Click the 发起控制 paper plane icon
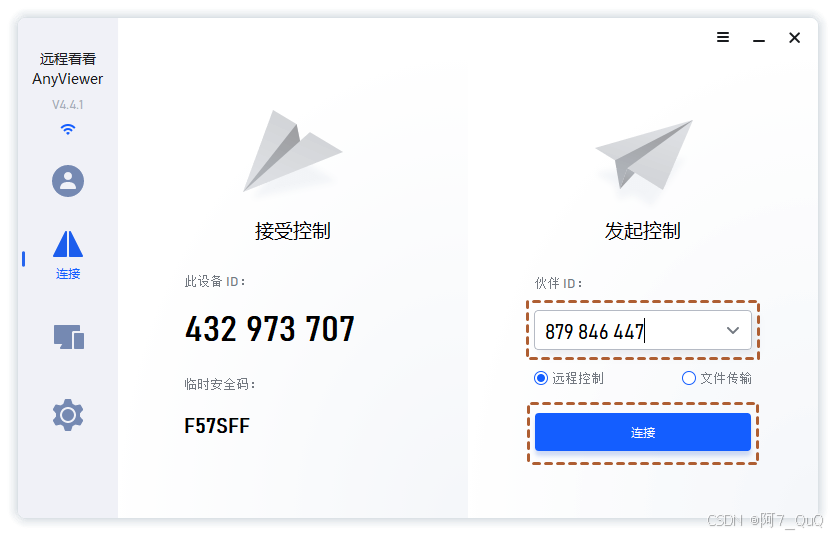 [644, 155]
